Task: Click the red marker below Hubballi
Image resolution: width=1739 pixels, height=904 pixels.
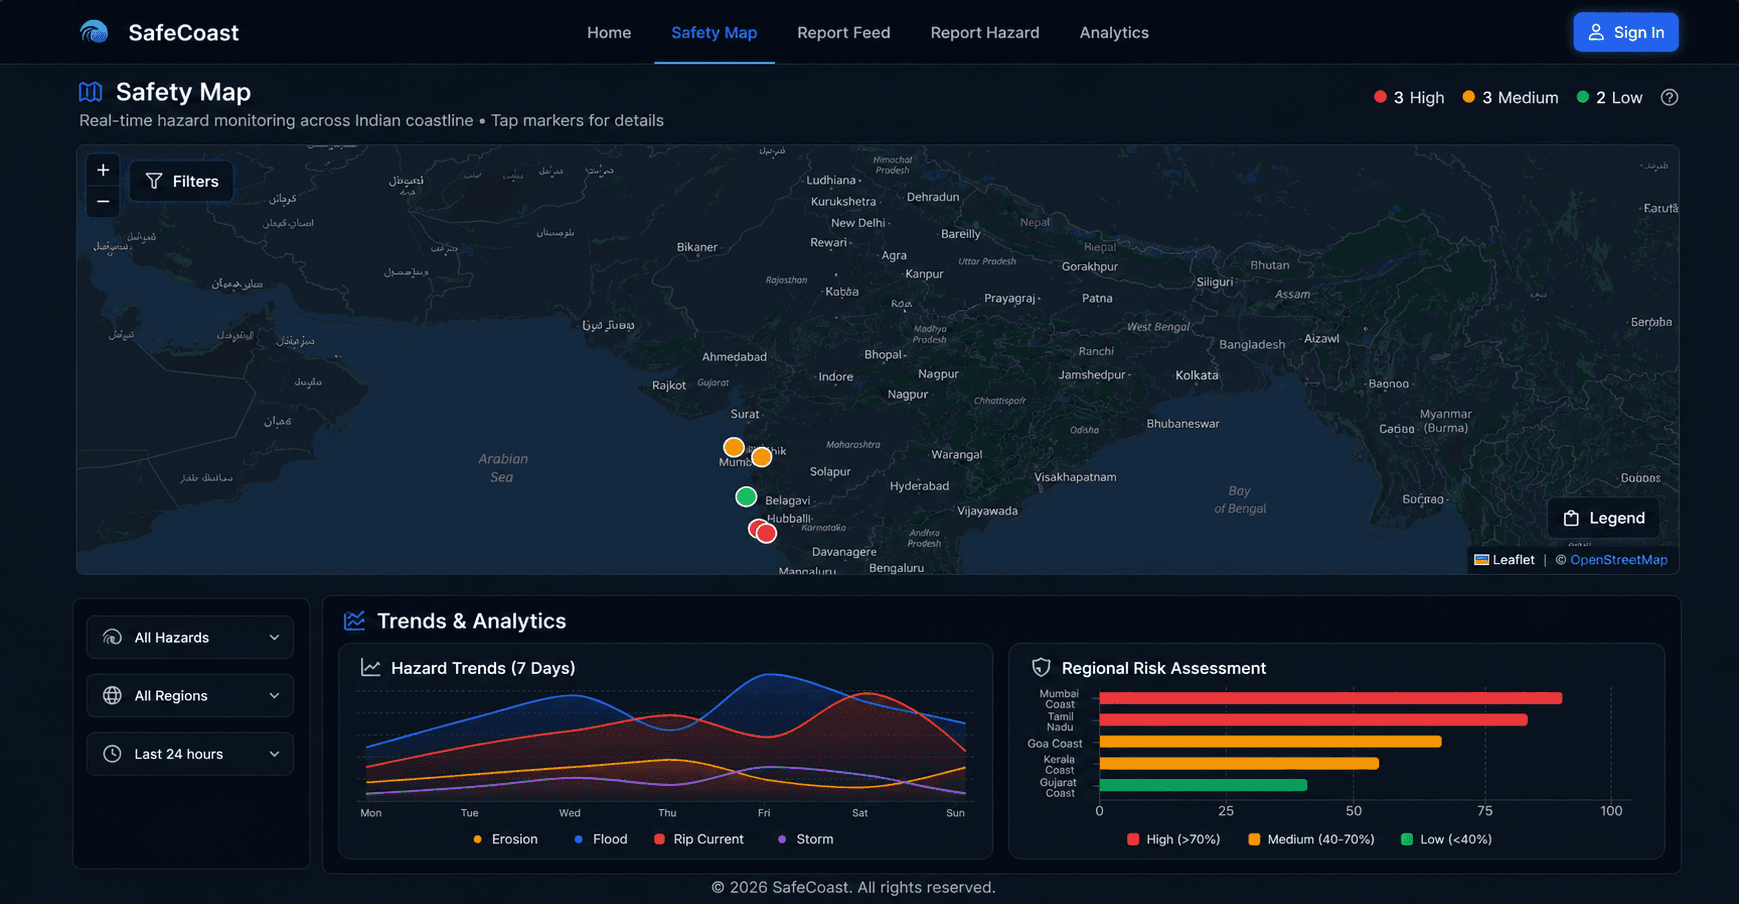Action: pyautogui.click(x=766, y=533)
